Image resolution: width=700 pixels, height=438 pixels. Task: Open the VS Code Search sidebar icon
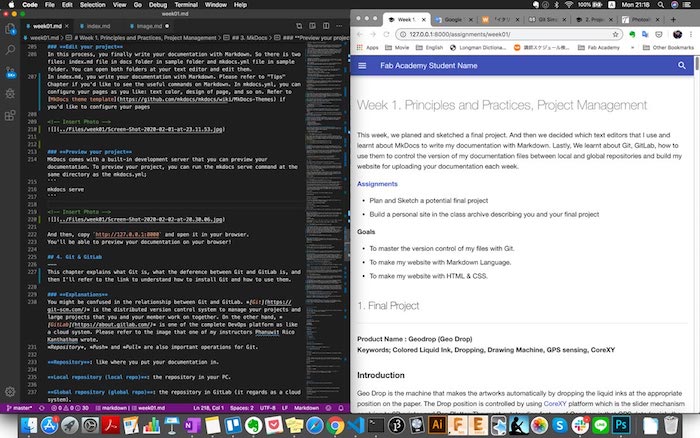pyautogui.click(x=10, y=50)
